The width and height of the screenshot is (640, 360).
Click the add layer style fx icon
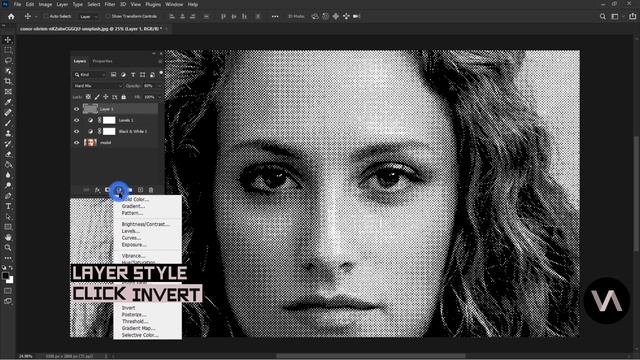97,190
